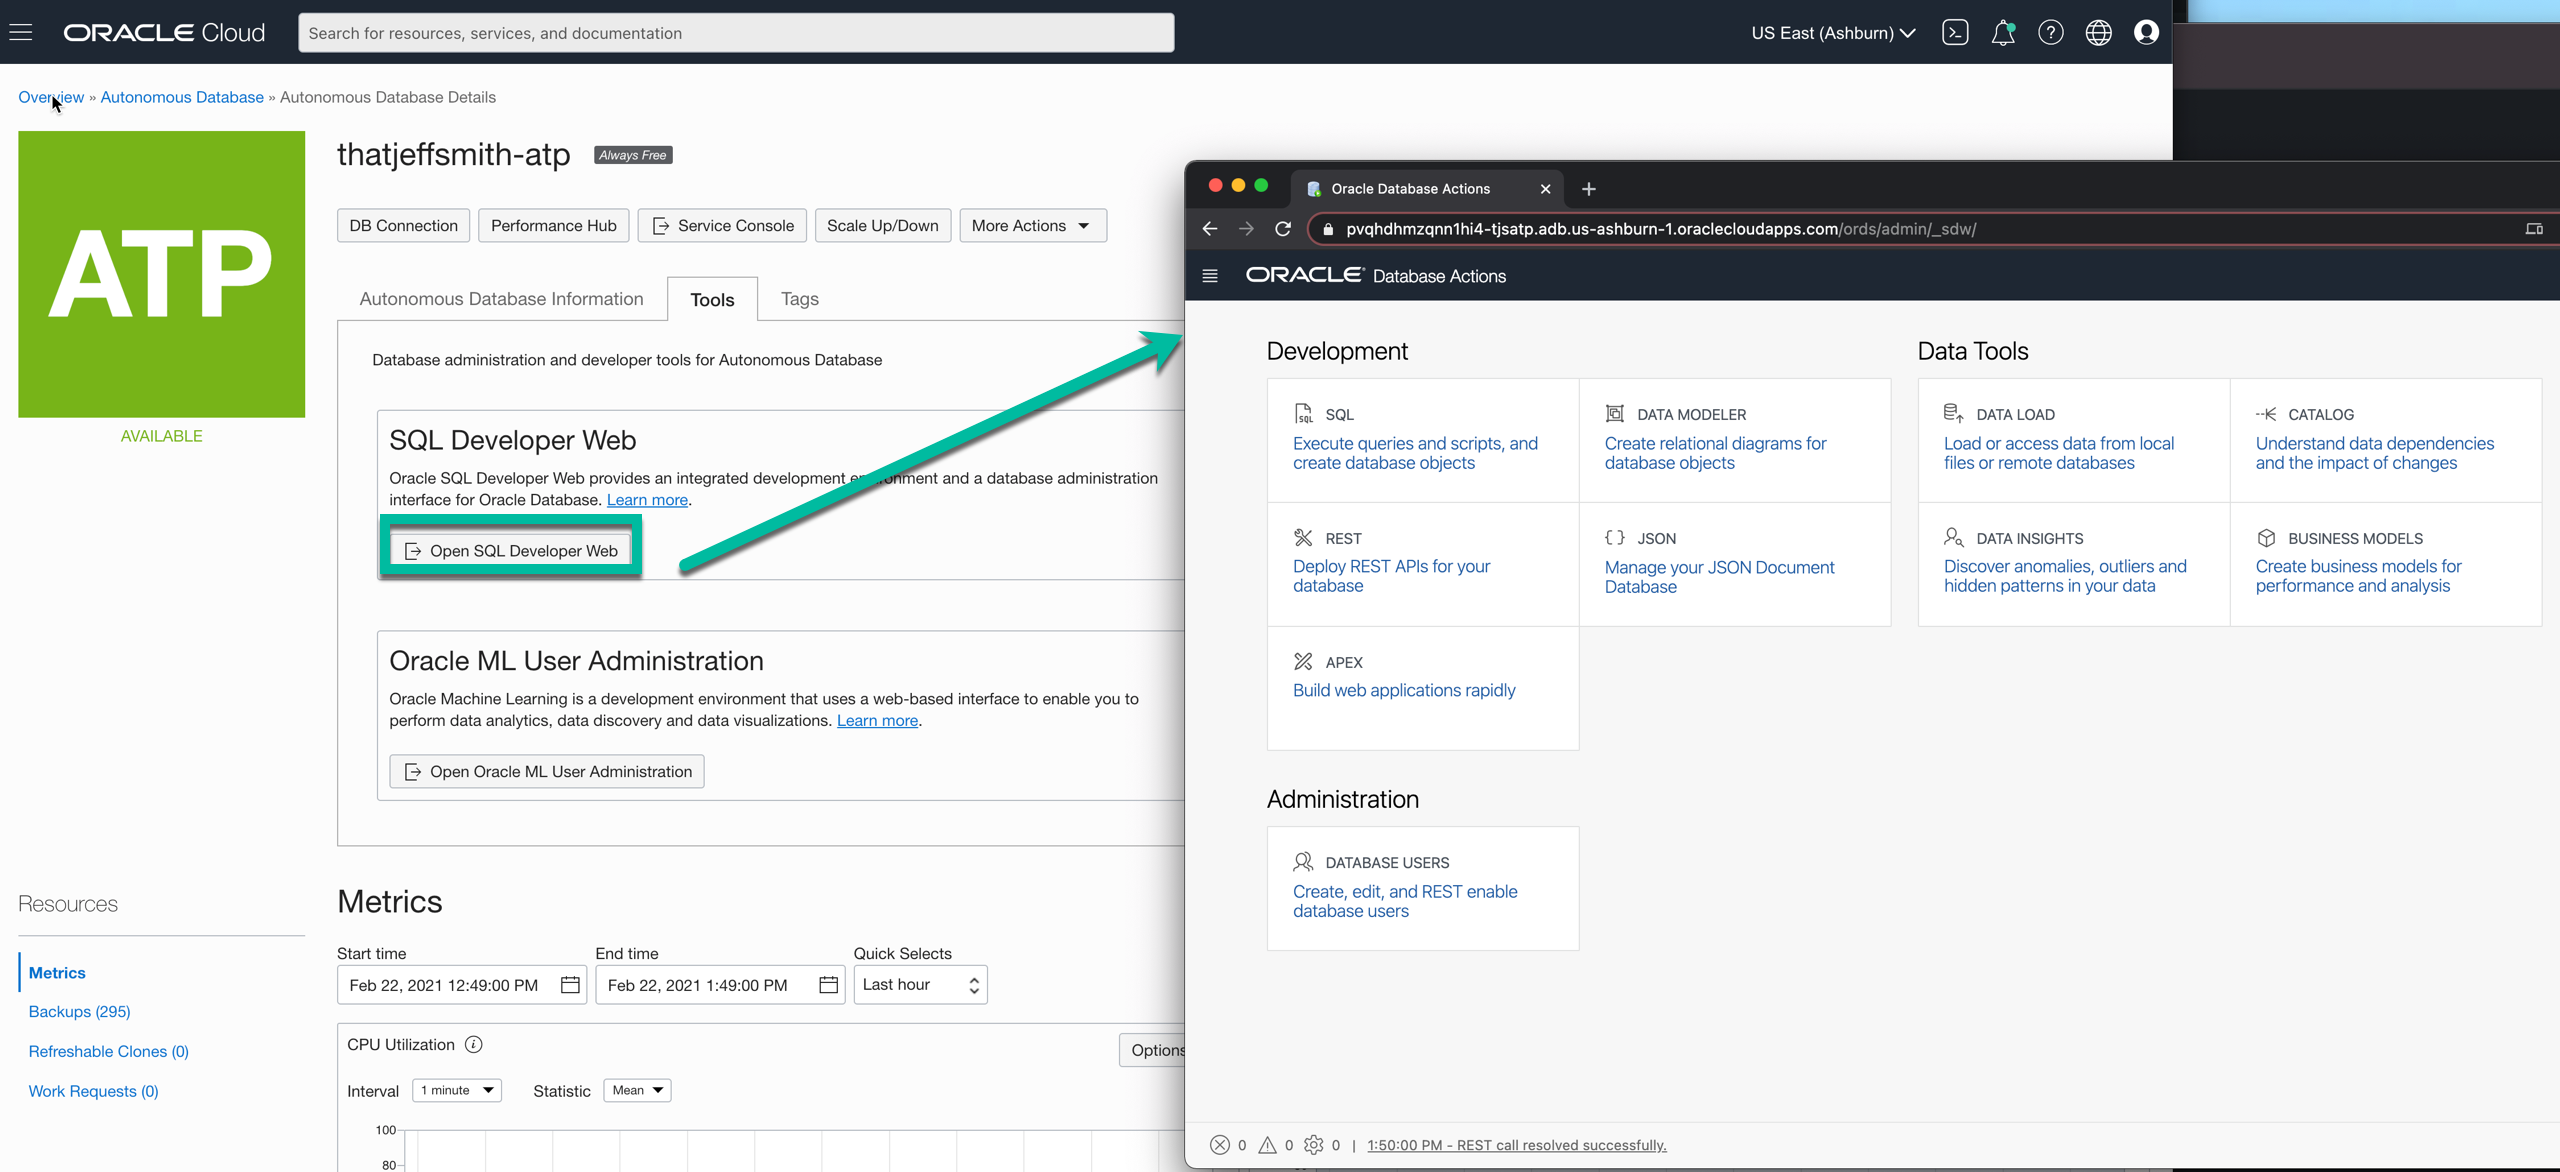The width and height of the screenshot is (2560, 1172).
Task: Open the Oracle Cloud hamburger navigation menu
Action: [21, 32]
